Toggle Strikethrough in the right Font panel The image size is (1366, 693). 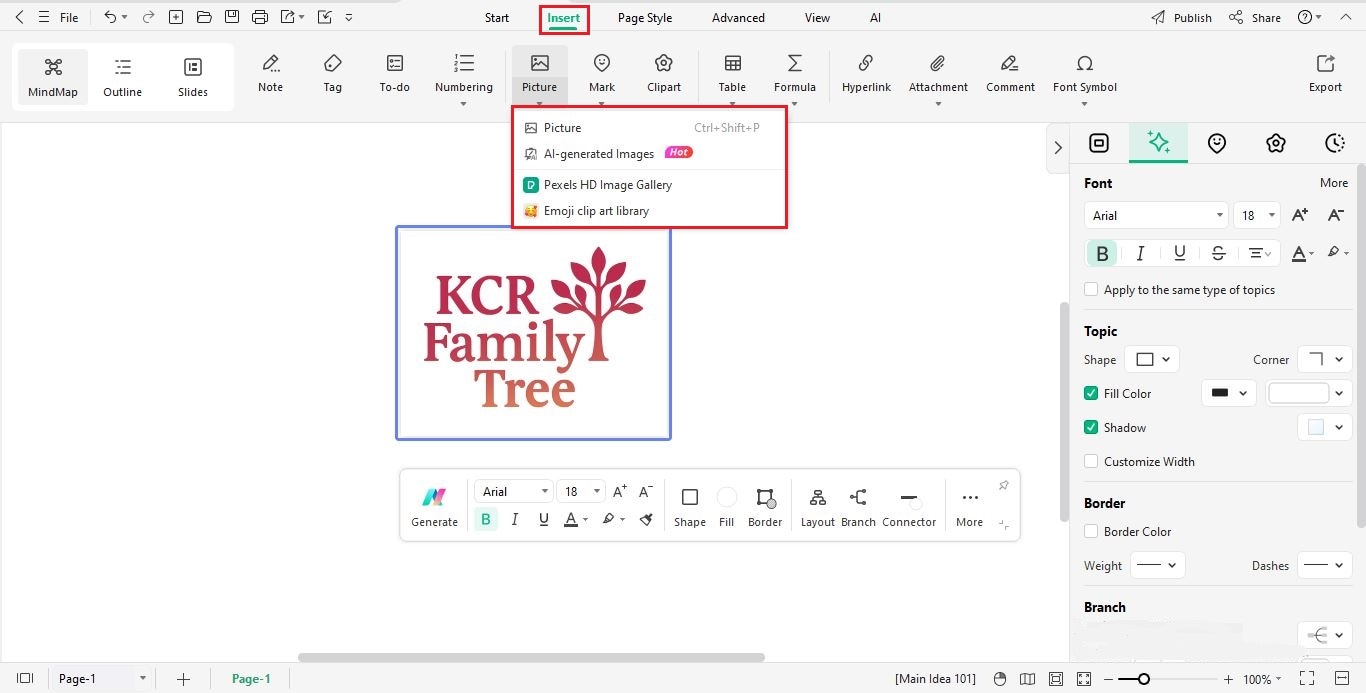1218,253
